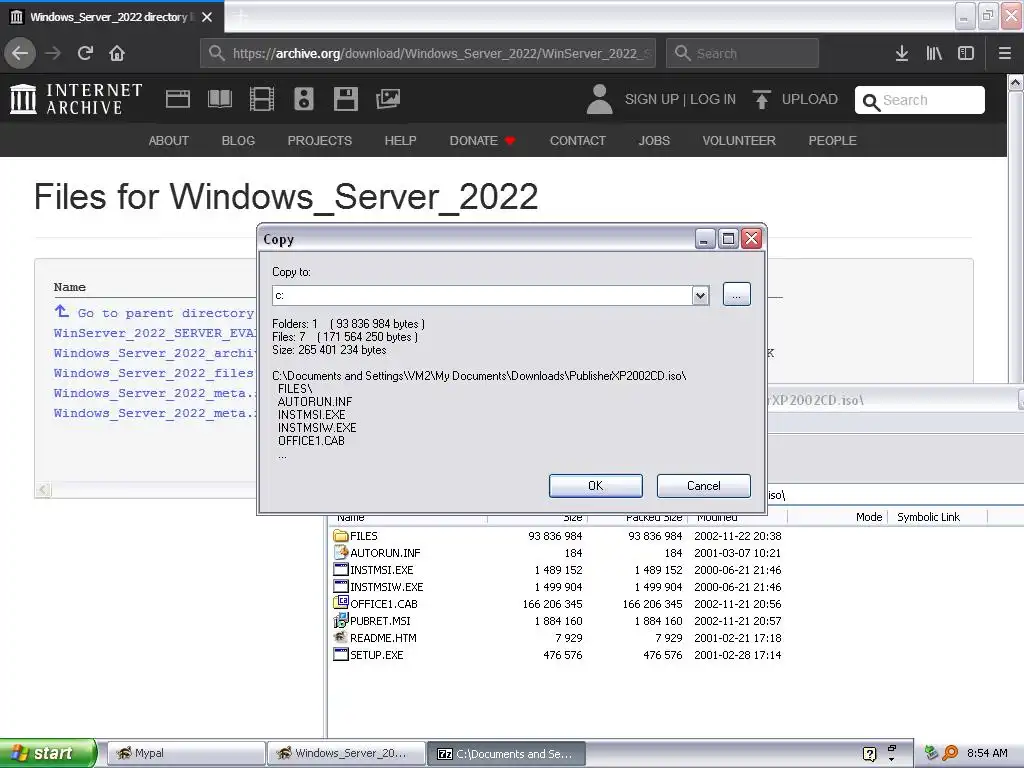Click the LOG IN link

[x=713, y=99]
